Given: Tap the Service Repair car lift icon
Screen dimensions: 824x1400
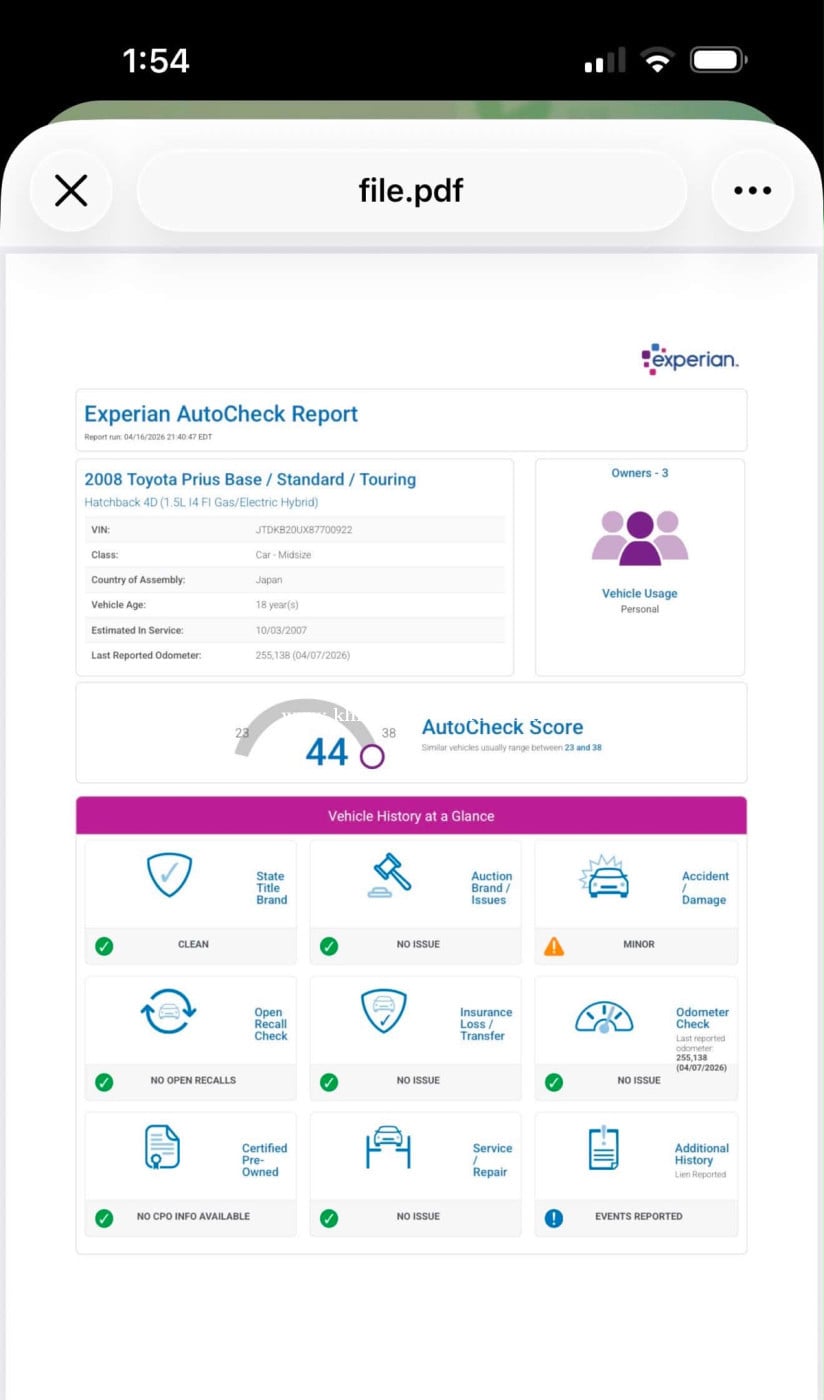Looking at the screenshot, I should [x=388, y=1147].
